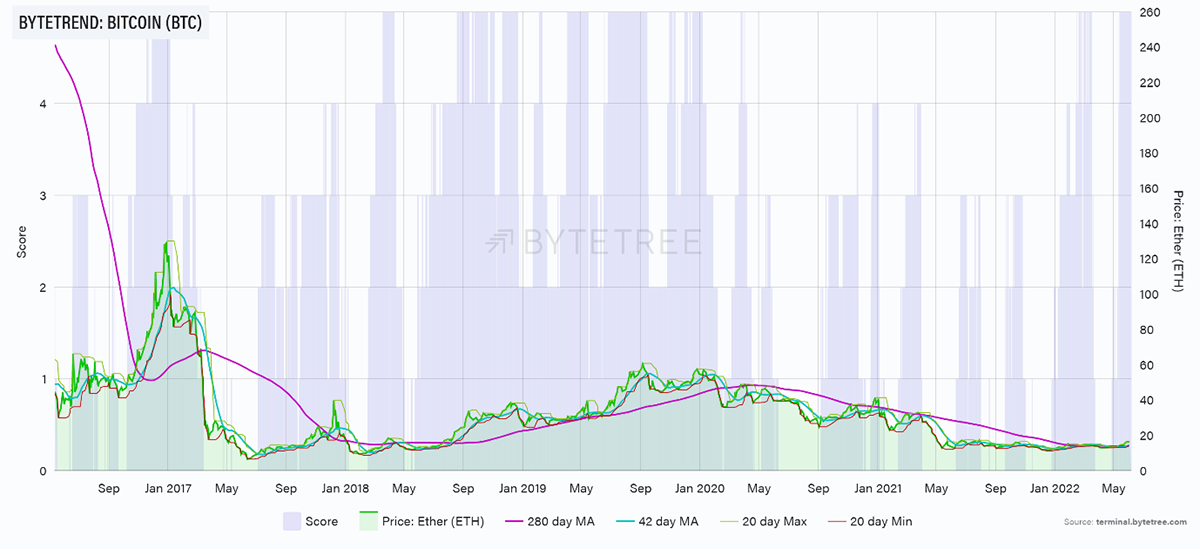The width and height of the screenshot is (1200, 549).
Task: Click the Price: Ether (ETH) right axis title
Action: 1178,240
